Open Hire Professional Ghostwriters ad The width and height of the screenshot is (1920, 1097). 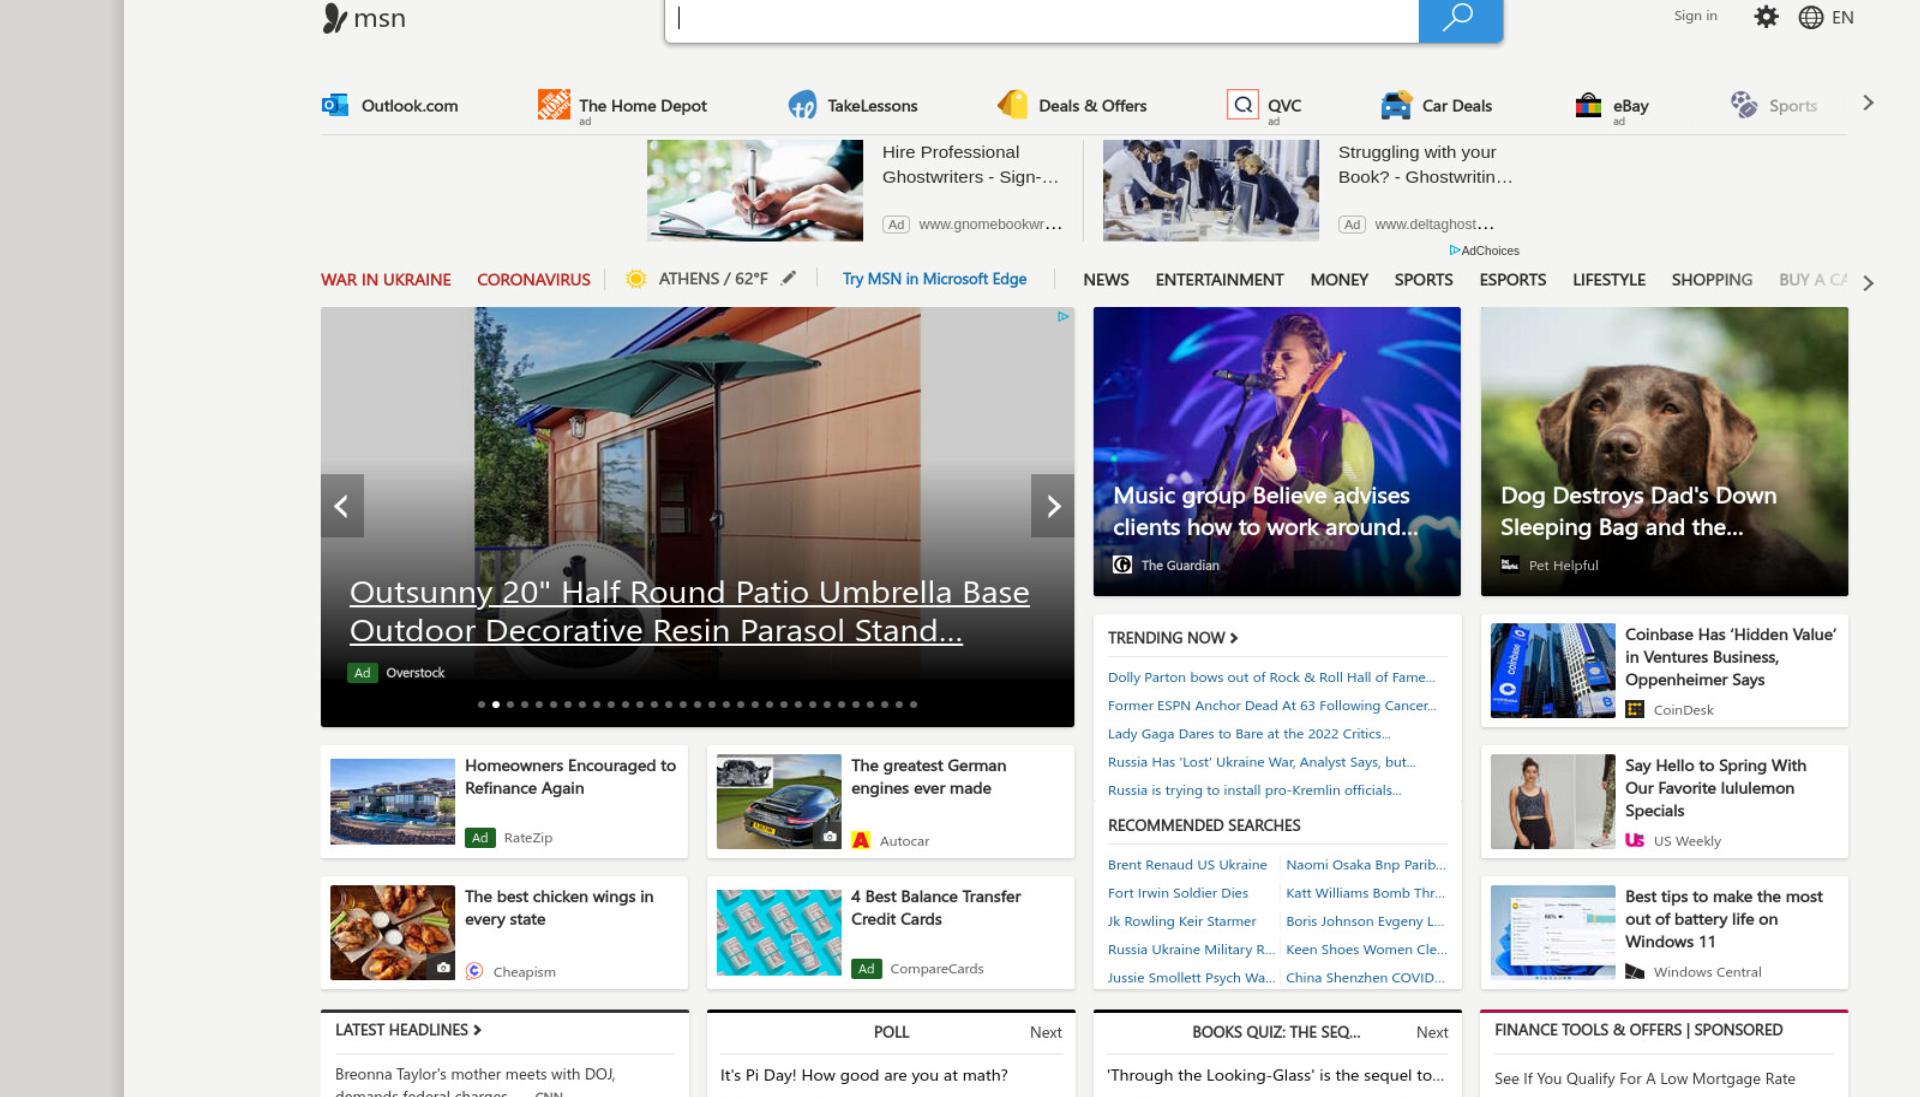[864, 190]
